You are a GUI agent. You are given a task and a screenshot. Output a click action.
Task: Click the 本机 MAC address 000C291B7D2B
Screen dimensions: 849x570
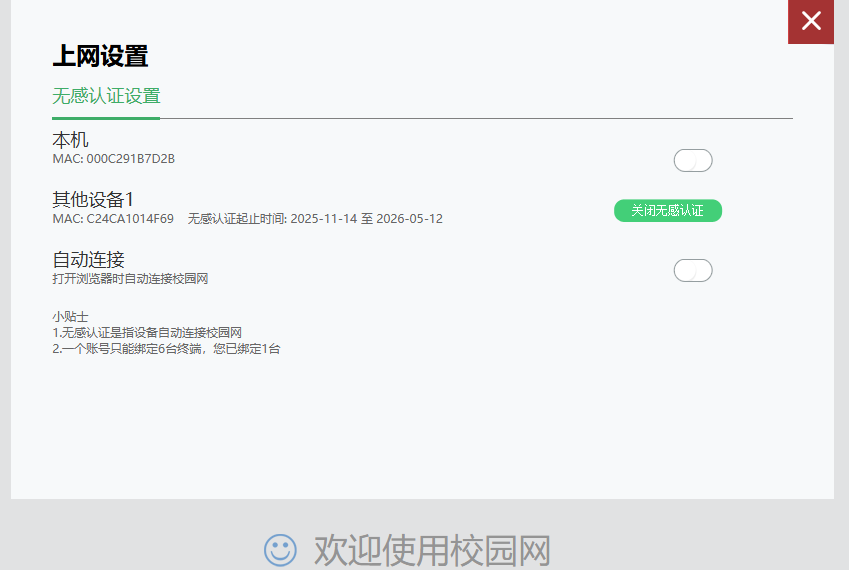pyautogui.click(x=130, y=159)
